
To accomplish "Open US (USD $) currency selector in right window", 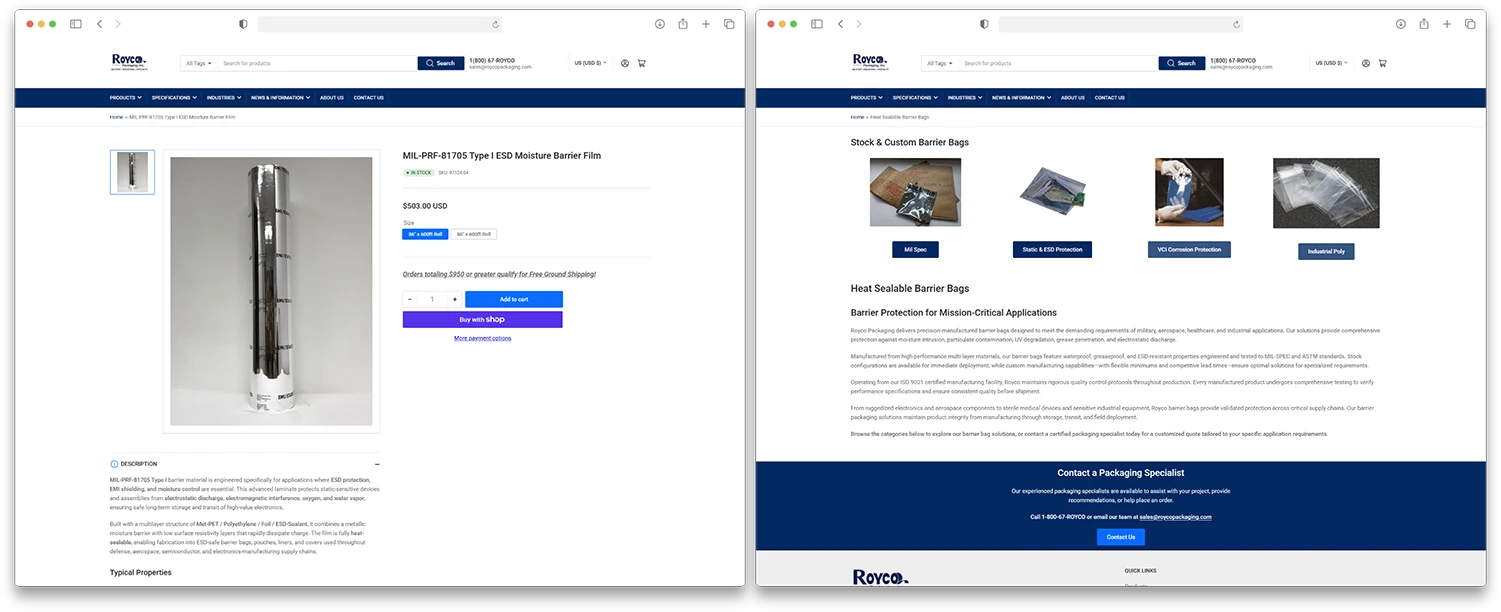I will 1331,63.
